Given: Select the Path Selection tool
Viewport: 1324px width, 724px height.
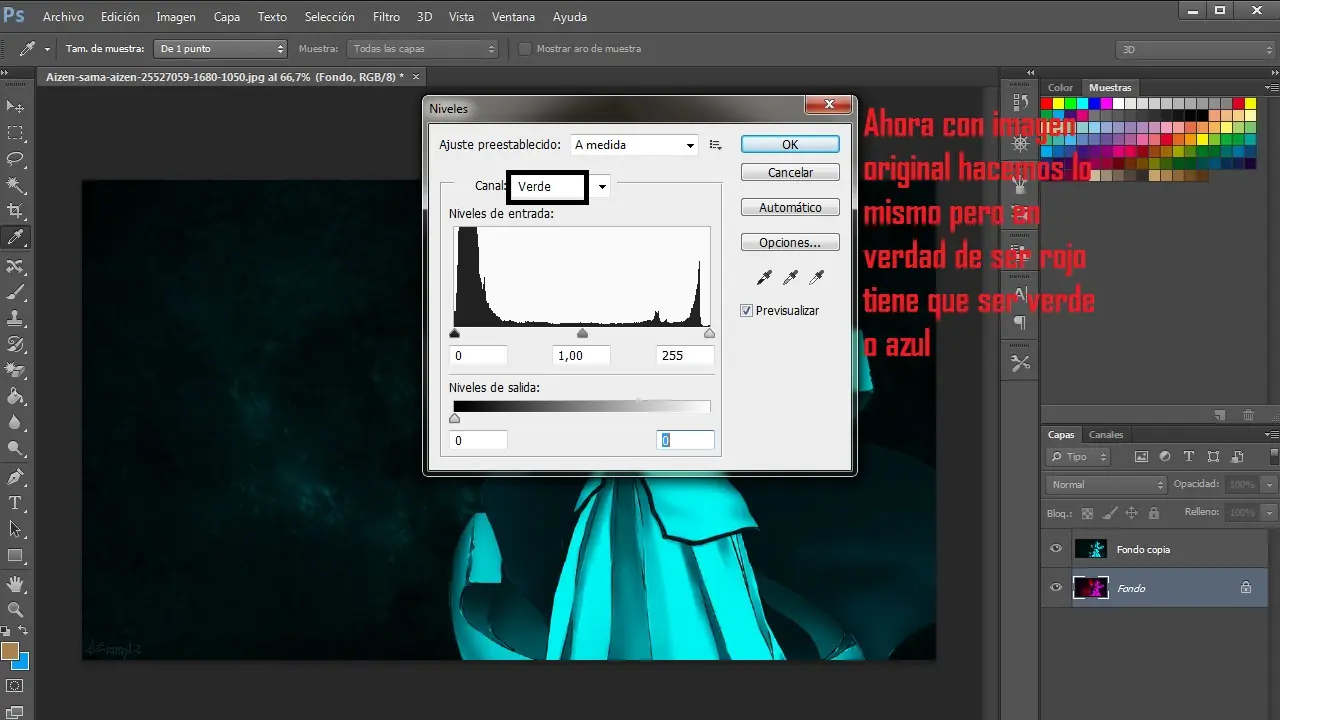Looking at the screenshot, I should point(16,529).
